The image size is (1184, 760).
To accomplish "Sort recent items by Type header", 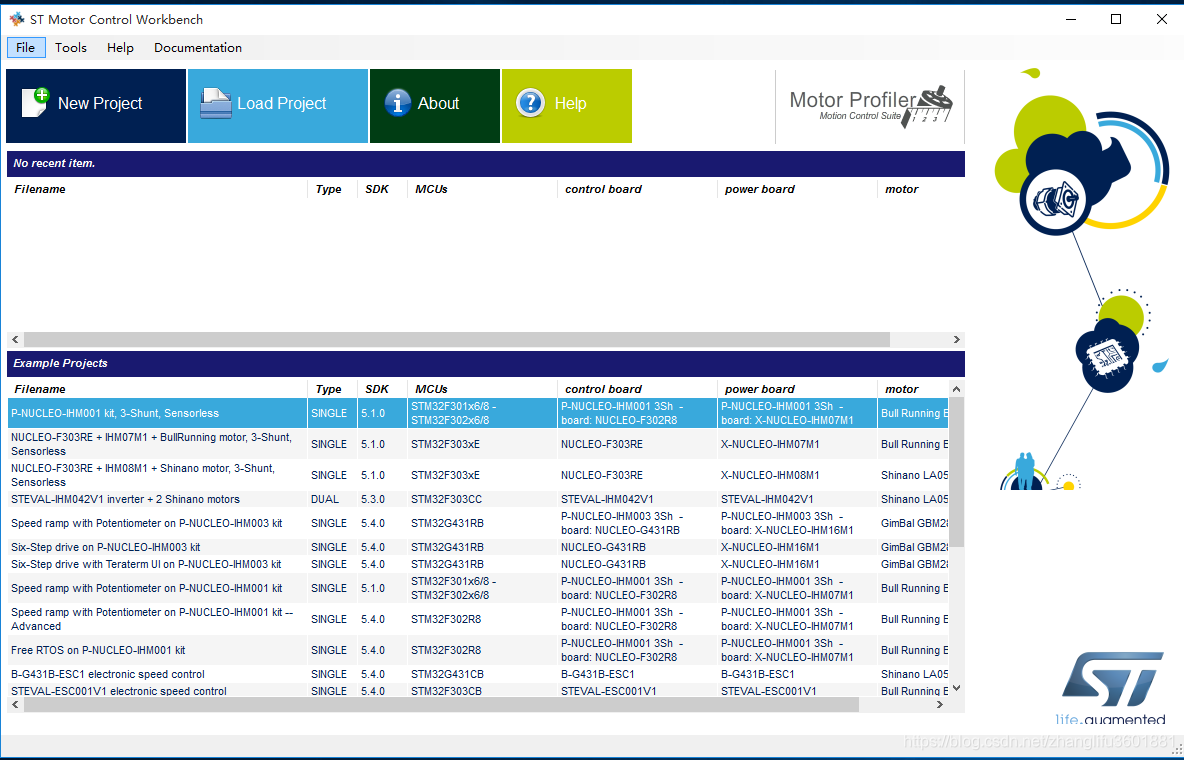I will click(332, 190).
